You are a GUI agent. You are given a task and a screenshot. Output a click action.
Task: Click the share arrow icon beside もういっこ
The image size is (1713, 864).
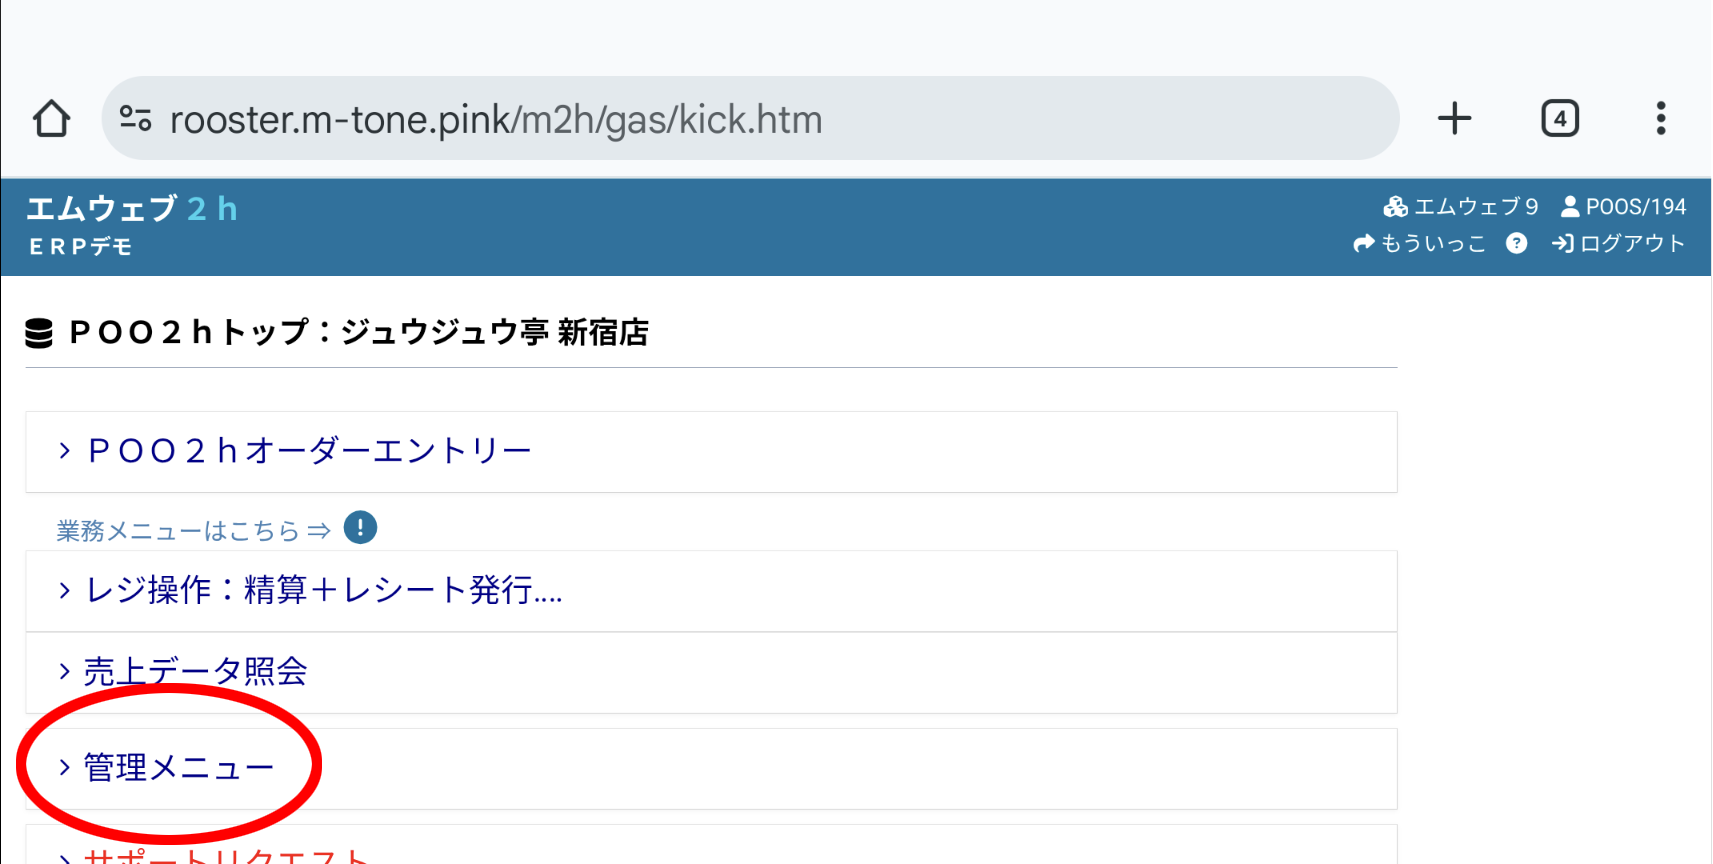click(x=1362, y=243)
